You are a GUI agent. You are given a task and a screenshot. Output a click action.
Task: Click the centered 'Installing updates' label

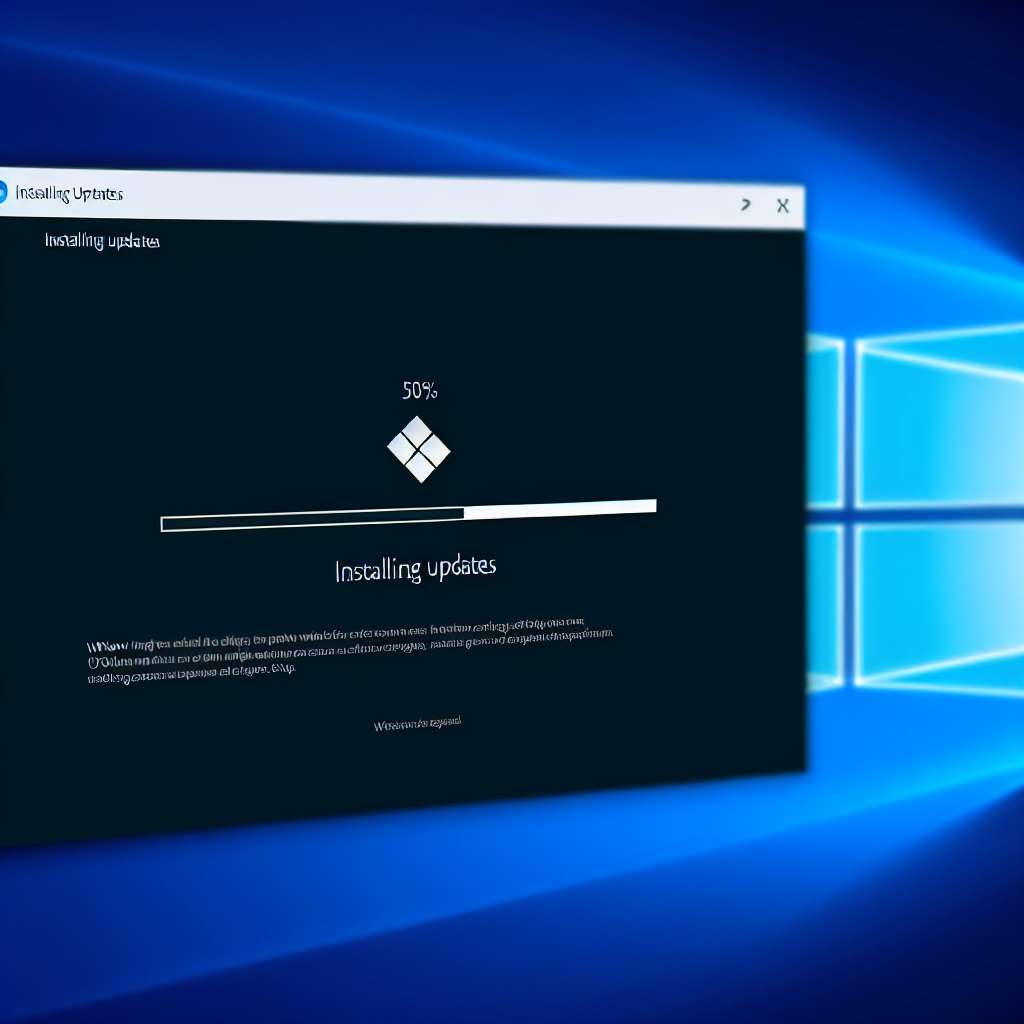(415, 568)
